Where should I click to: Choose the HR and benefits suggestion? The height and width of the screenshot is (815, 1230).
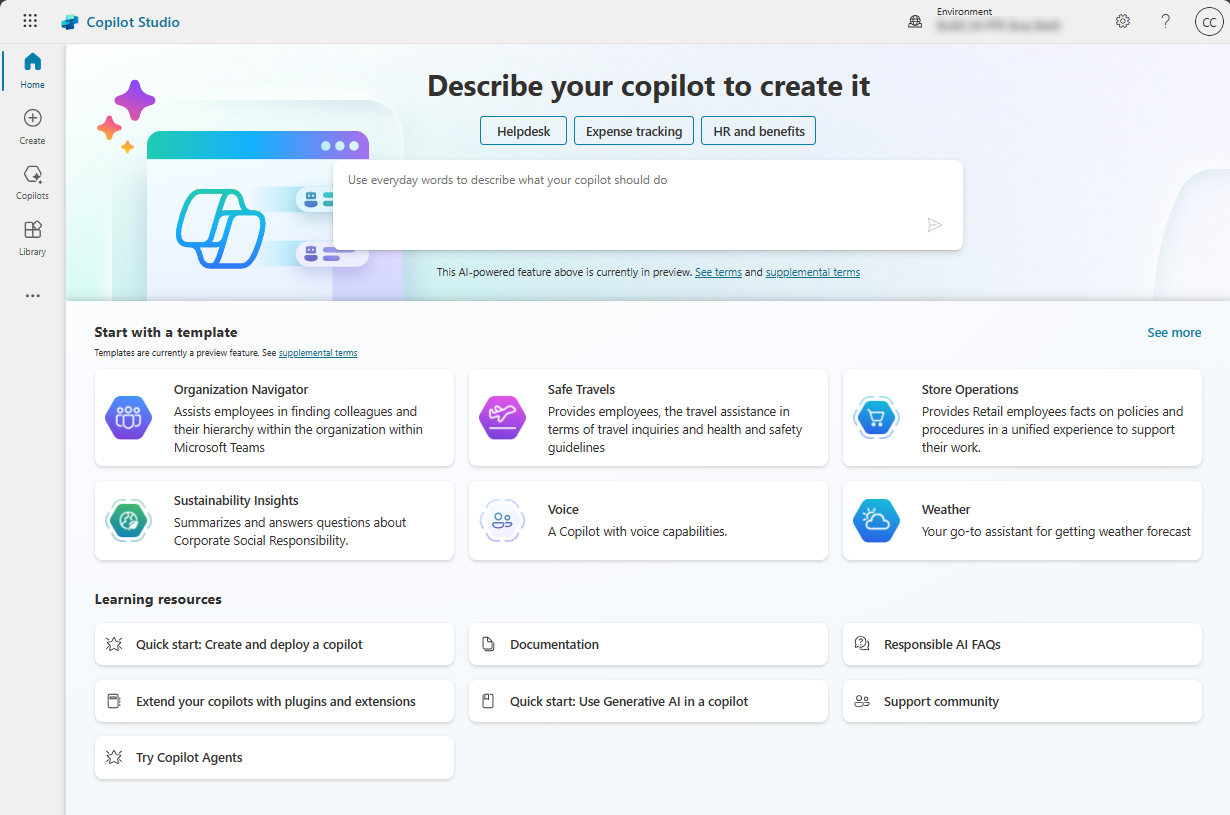click(759, 131)
